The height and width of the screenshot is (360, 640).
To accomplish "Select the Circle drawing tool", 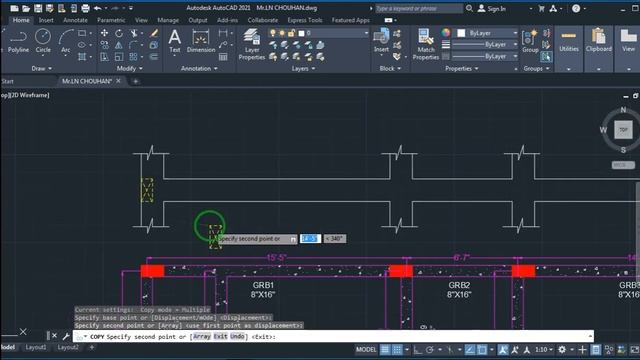I will 43,41.
